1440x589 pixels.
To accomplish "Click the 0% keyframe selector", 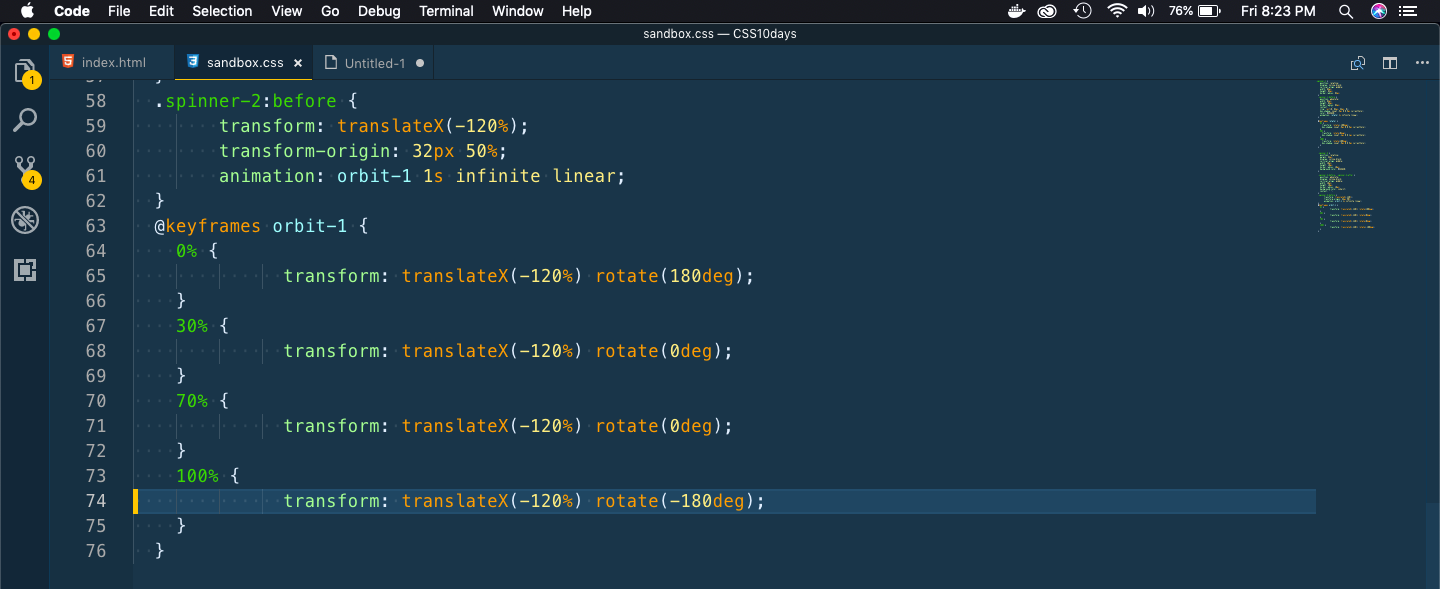I will click(187, 251).
